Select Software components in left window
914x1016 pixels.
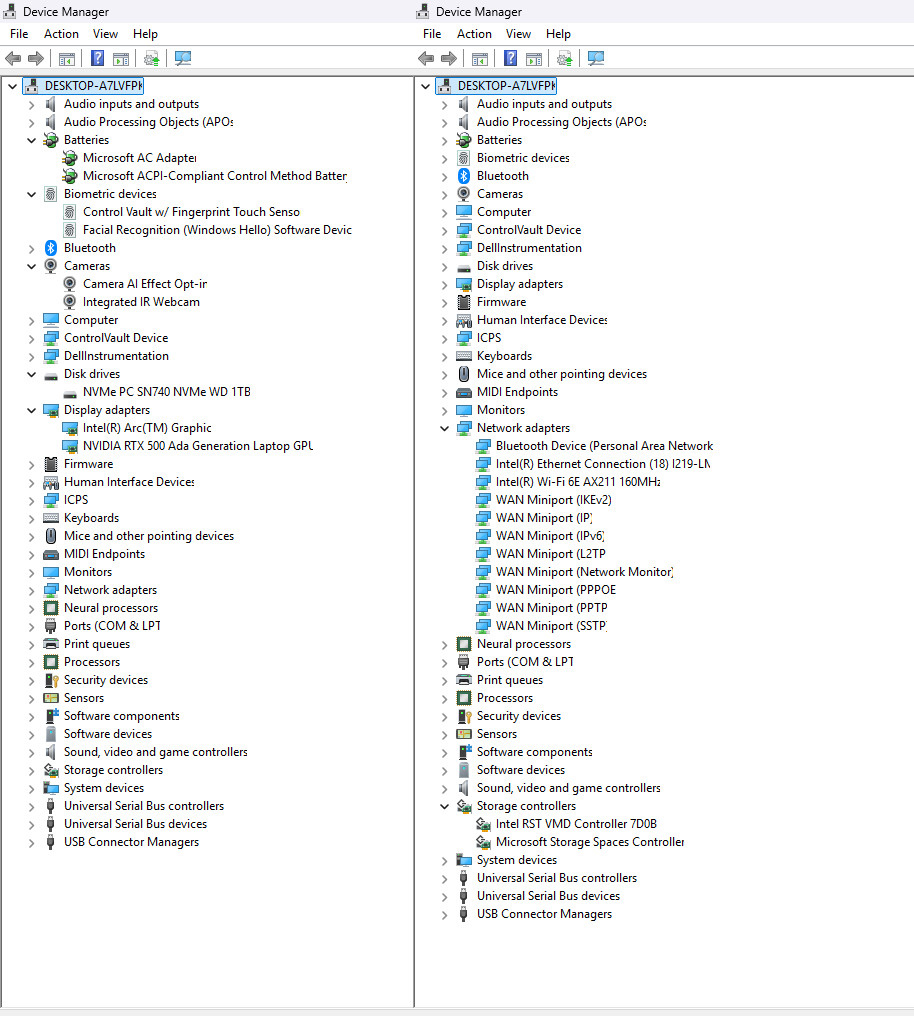pos(122,715)
